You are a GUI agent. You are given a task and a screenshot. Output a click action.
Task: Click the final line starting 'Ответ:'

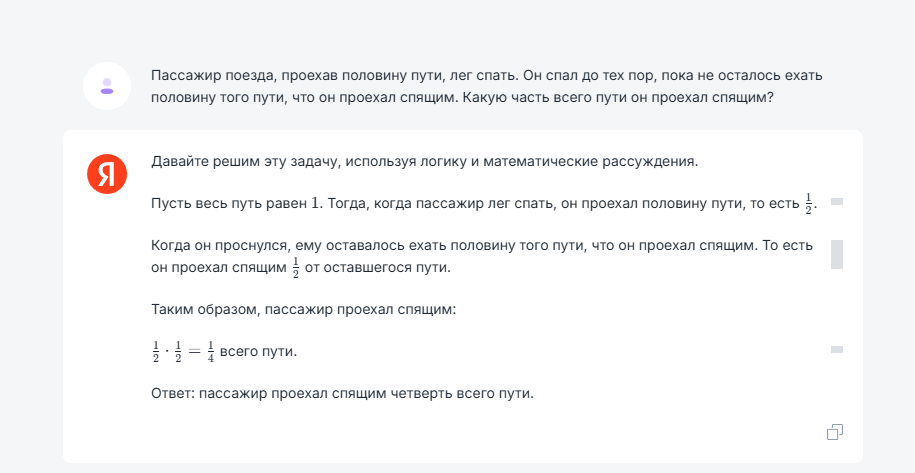point(342,393)
